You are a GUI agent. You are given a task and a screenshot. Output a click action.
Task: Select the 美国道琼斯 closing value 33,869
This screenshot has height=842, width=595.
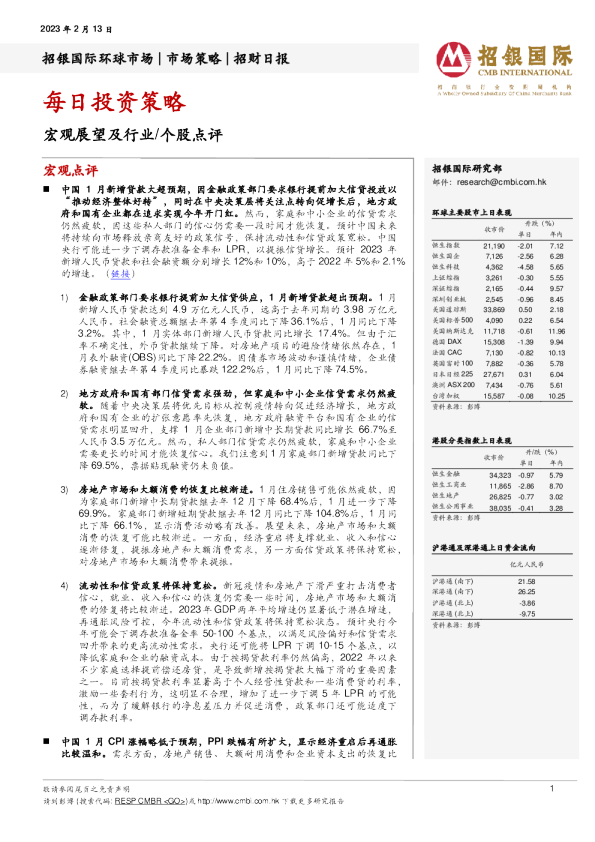click(494, 309)
